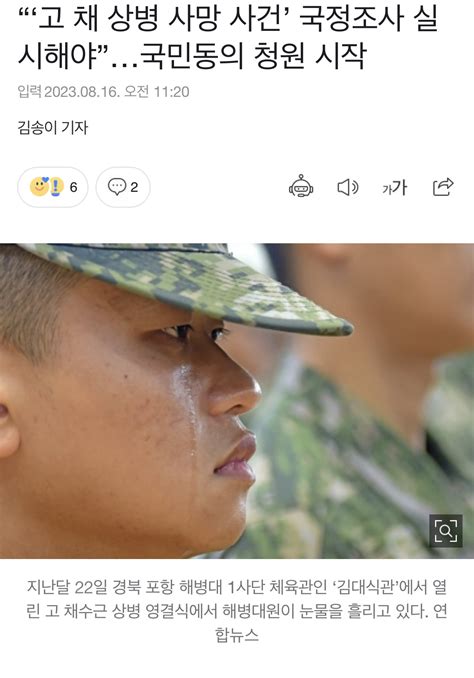
Task: Select the smiley face reaction emoji
Action: [x=39, y=187]
